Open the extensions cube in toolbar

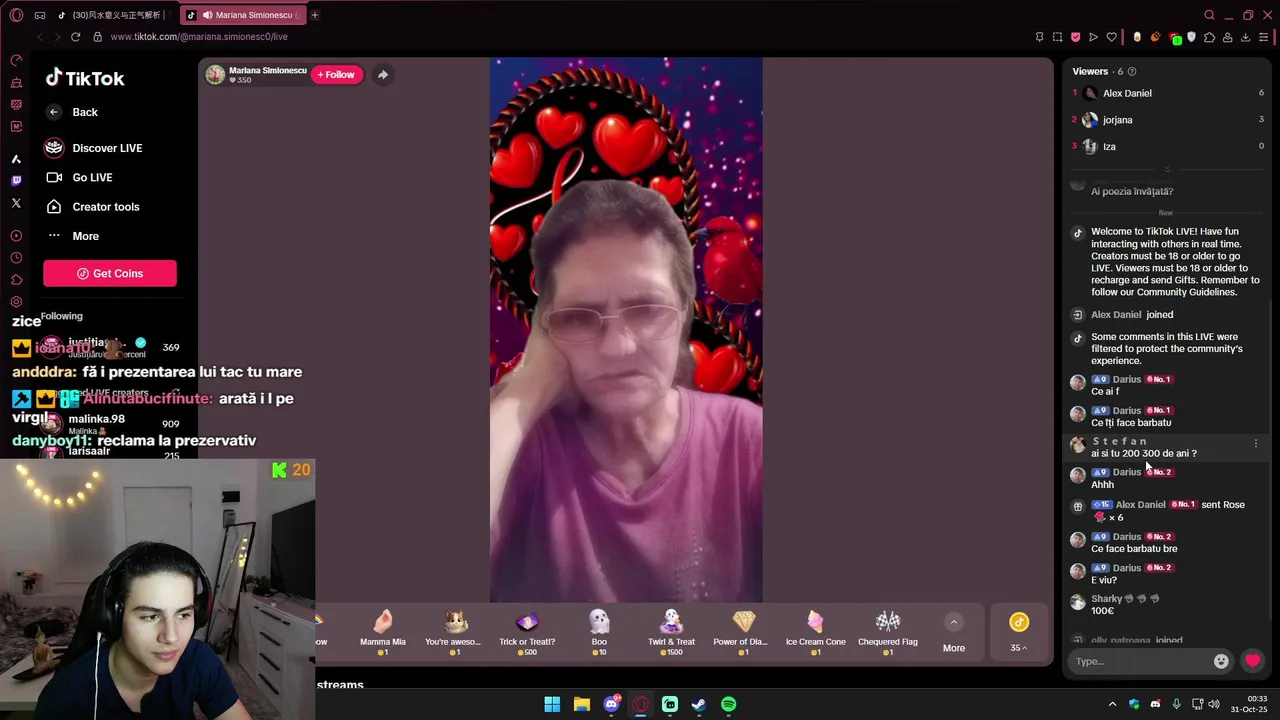tap(1209, 37)
